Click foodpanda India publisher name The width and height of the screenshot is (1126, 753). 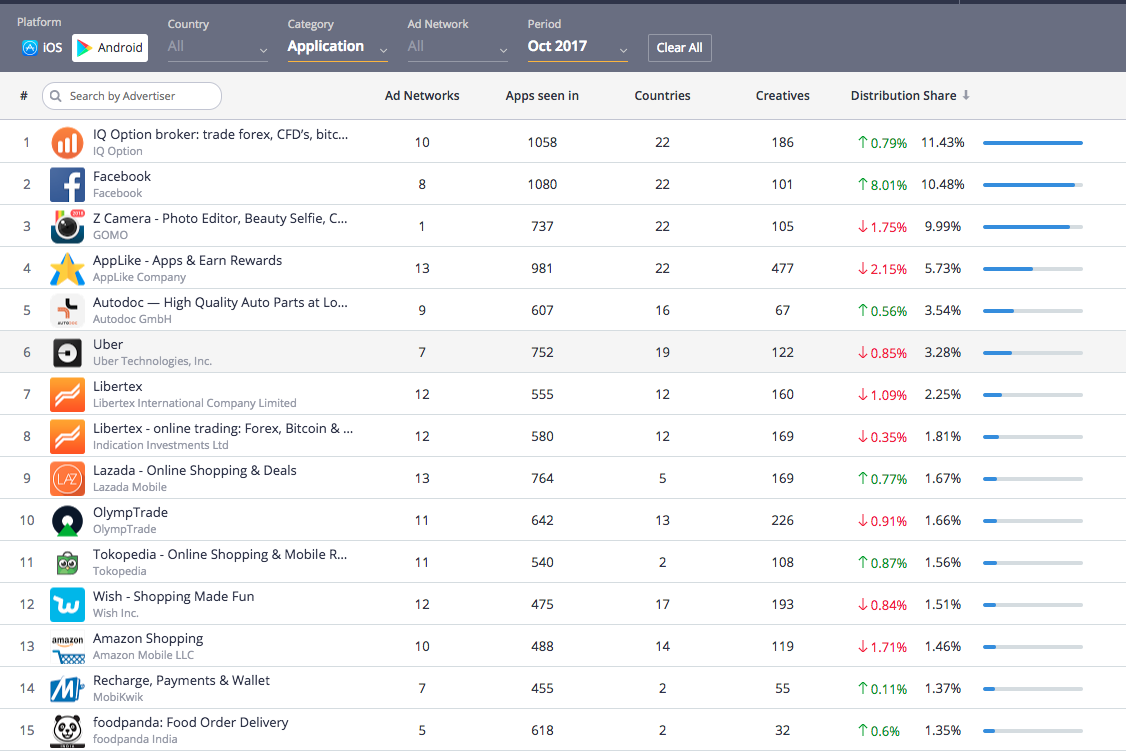coord(135,739)
